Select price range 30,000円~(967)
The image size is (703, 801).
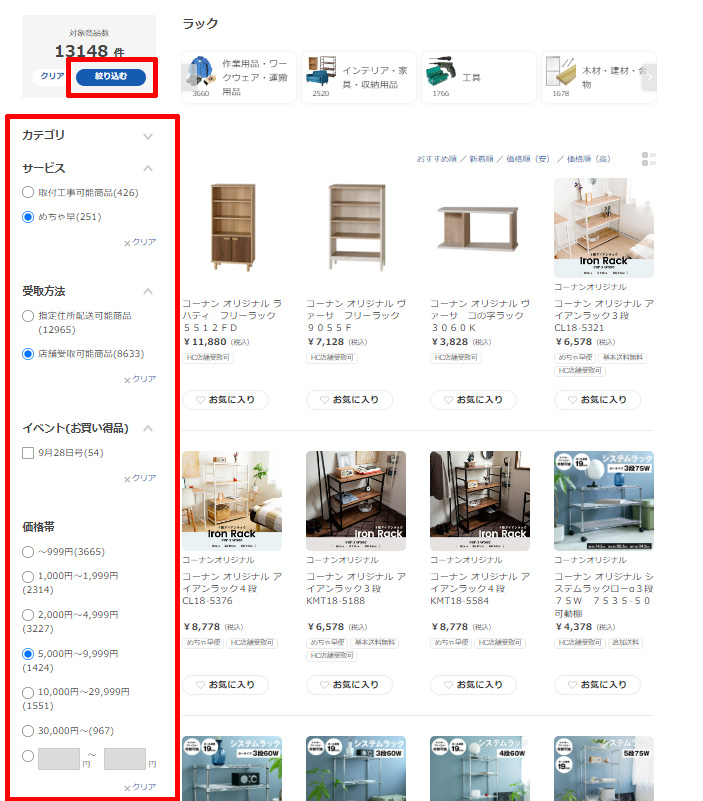28,731
